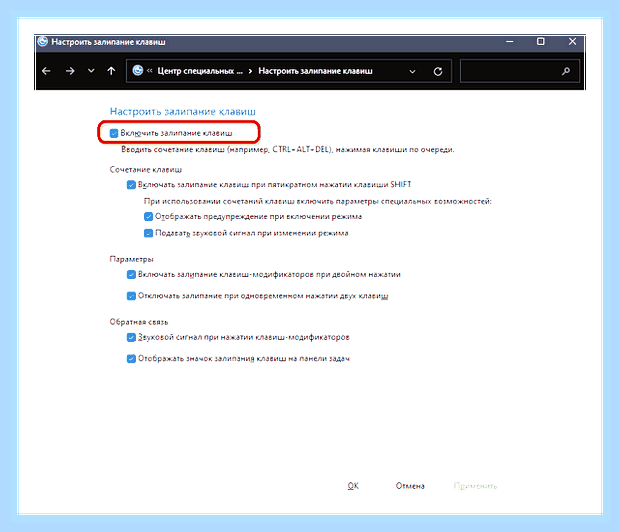620x532 pixels.
Task: Open recent locations chevron next to forward arrow
Action: tap(91, 71)
